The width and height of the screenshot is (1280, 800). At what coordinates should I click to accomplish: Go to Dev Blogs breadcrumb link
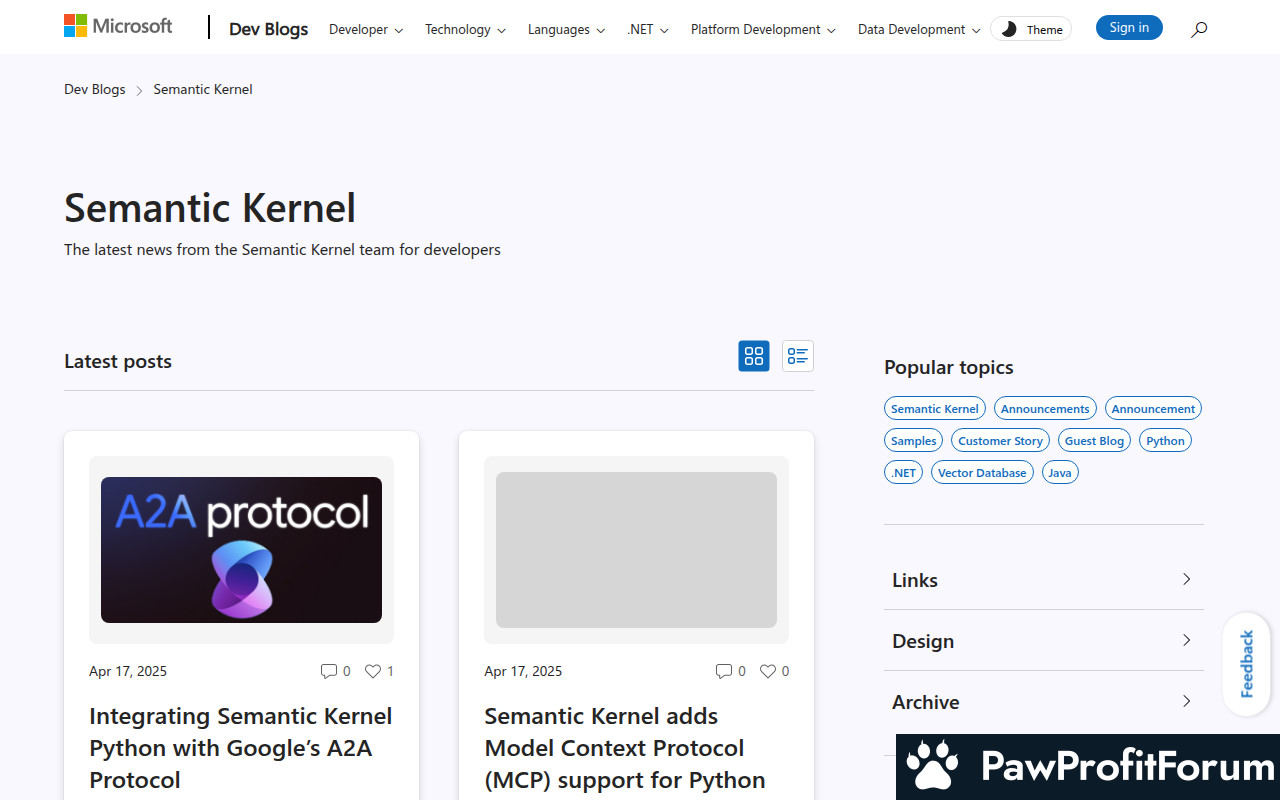95,89
